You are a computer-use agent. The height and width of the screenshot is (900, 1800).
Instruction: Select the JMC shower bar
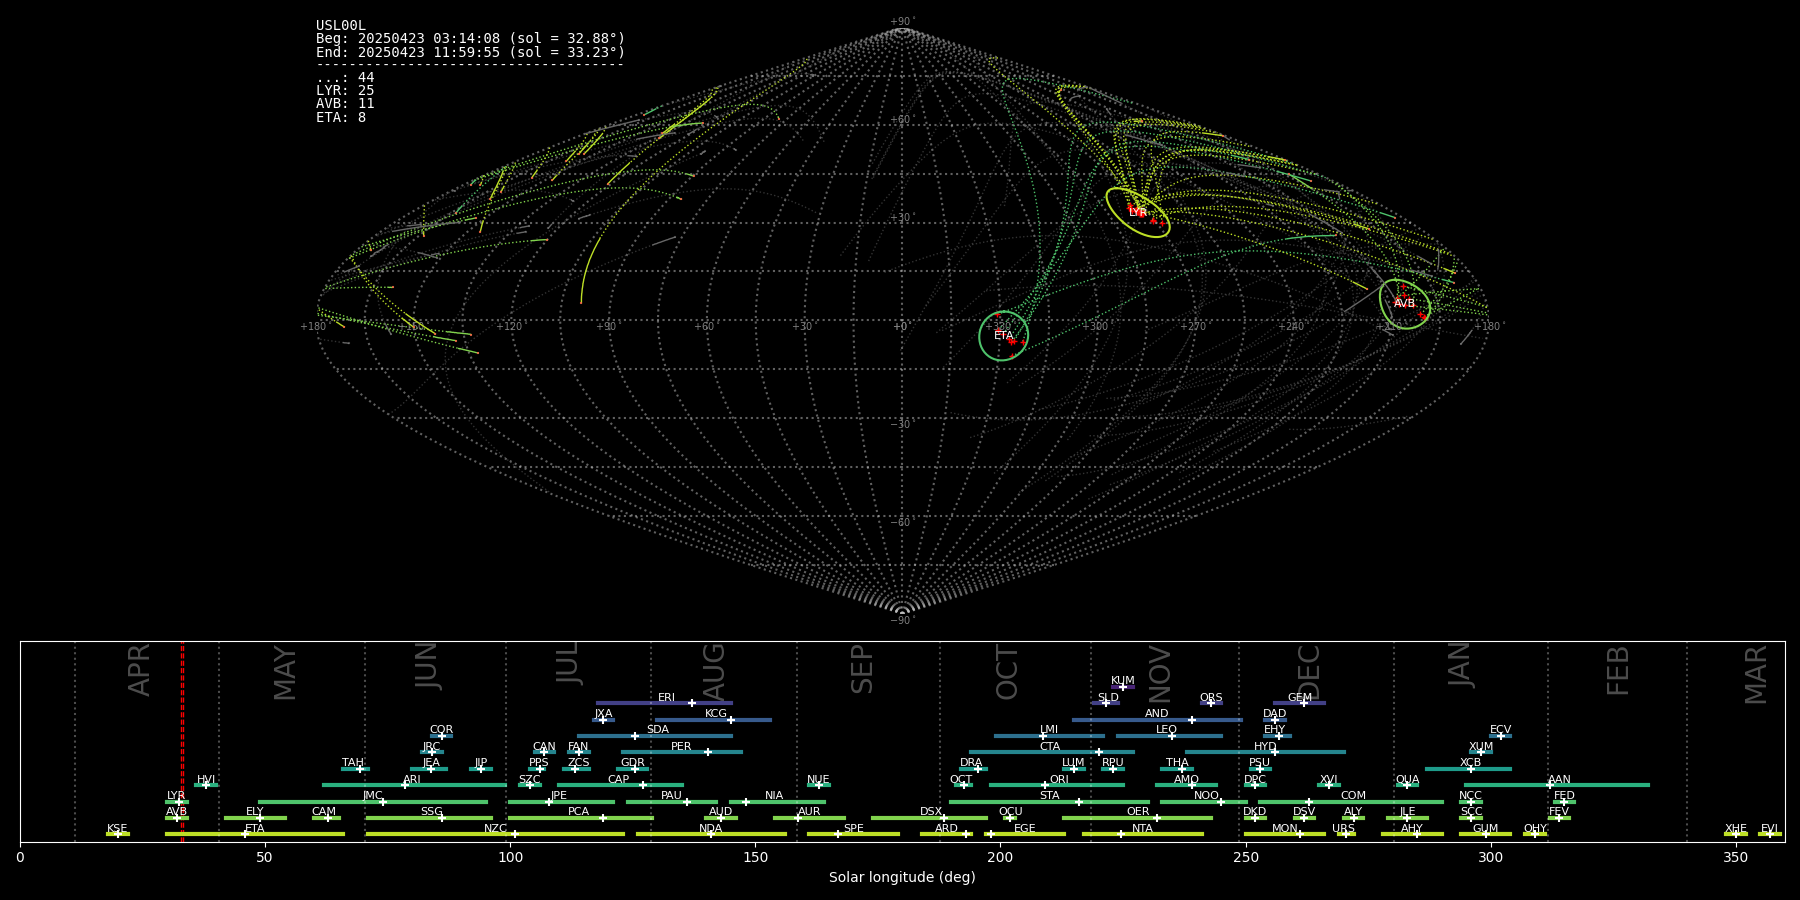pyautogui.click(x=373, y=802)
